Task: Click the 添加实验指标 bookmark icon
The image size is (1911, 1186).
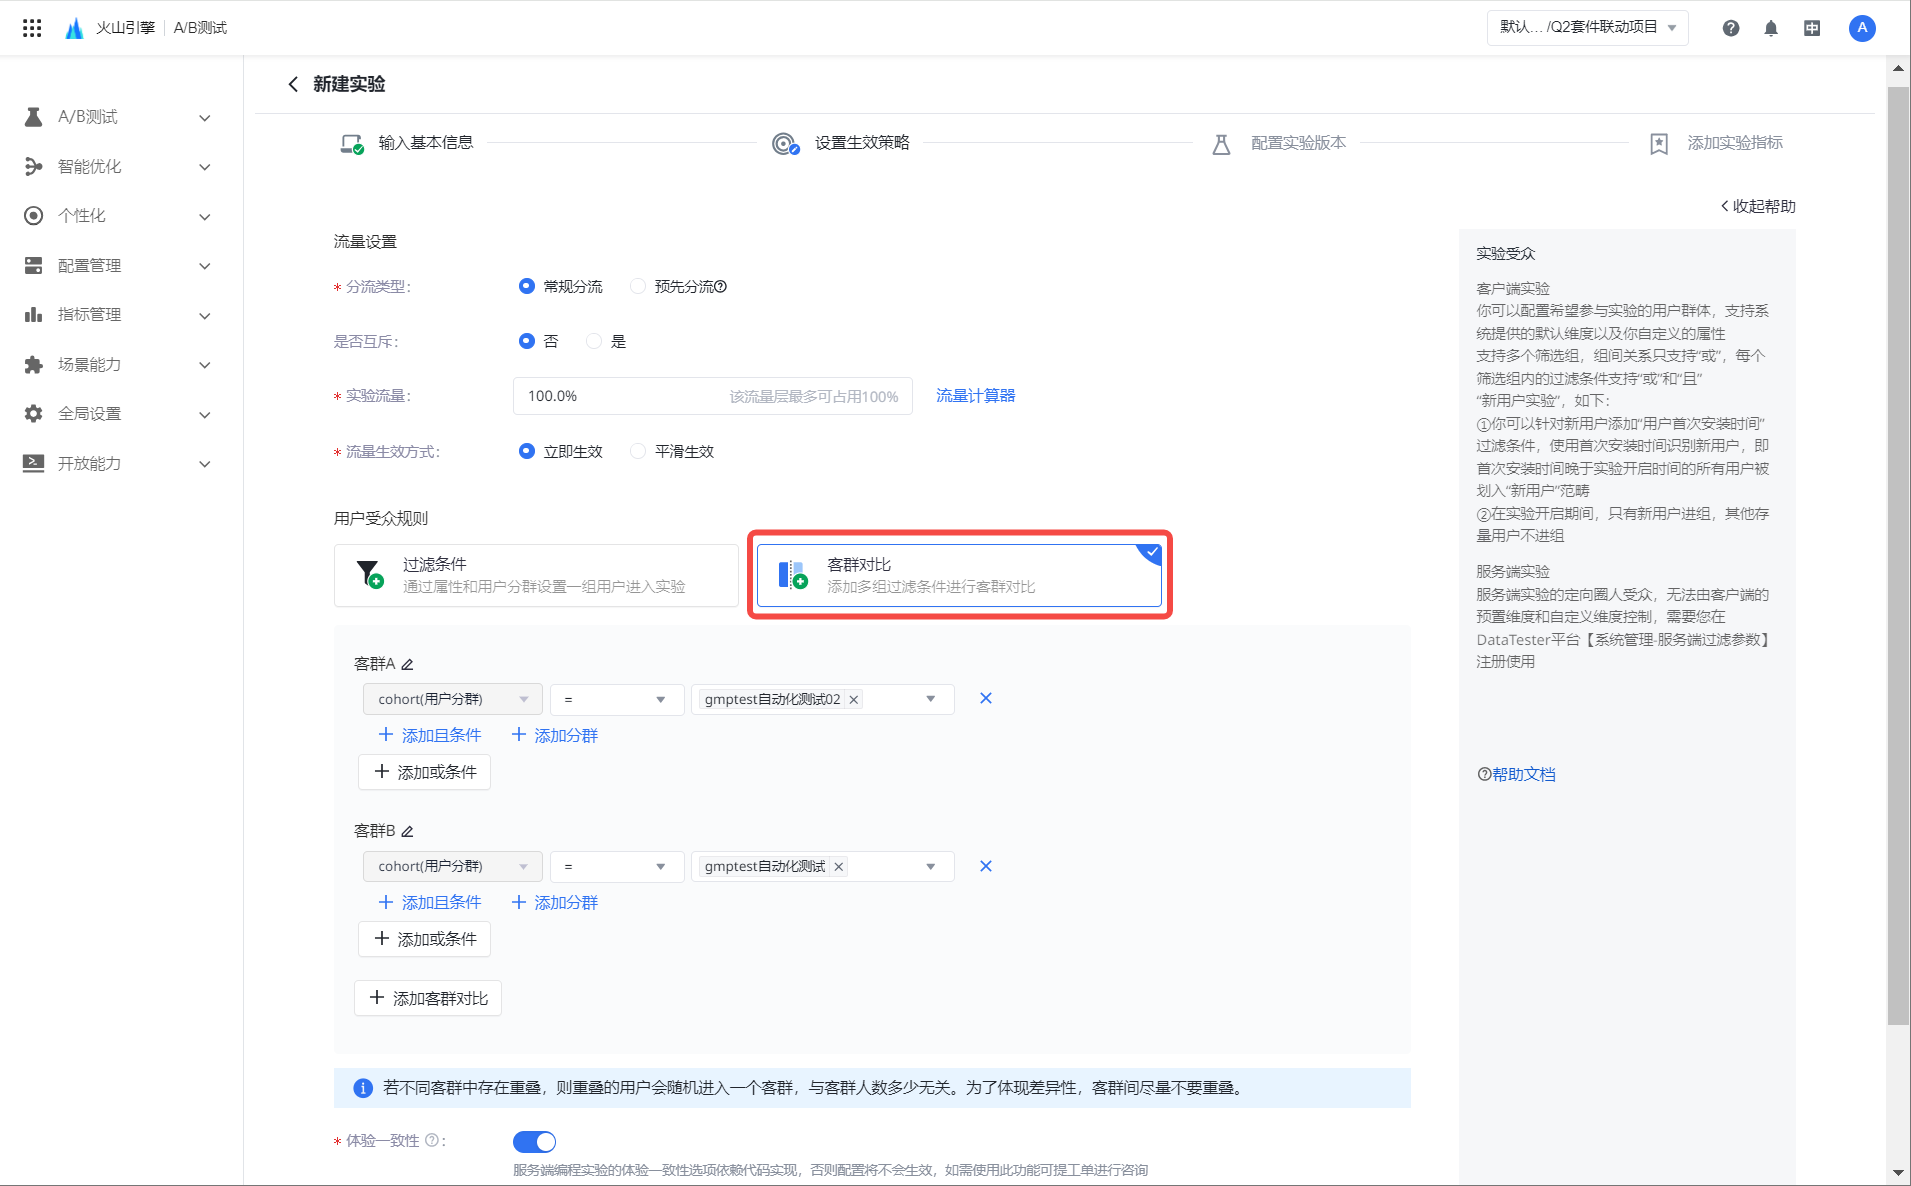Action: 1659,144
